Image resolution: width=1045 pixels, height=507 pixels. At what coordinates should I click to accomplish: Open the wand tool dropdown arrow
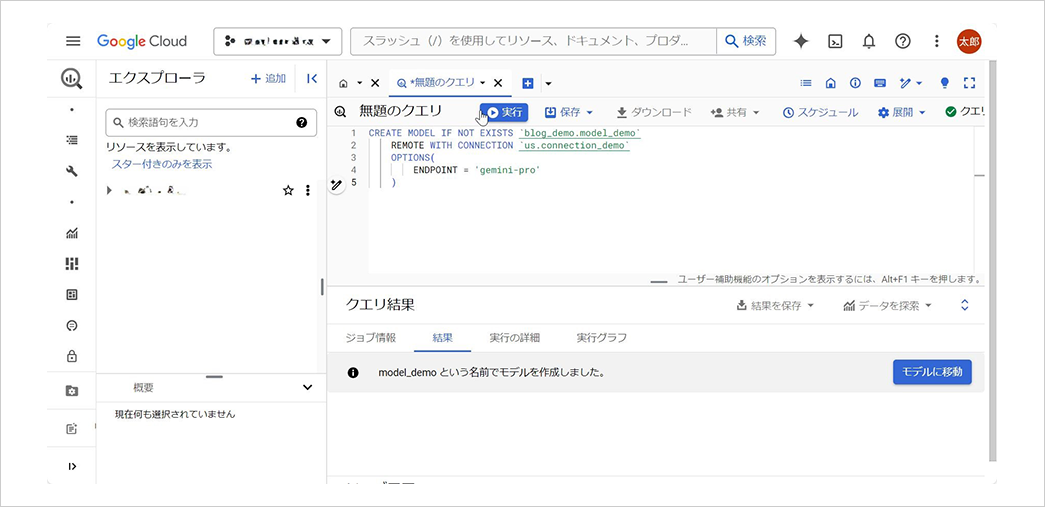click(x=920, y=83)
